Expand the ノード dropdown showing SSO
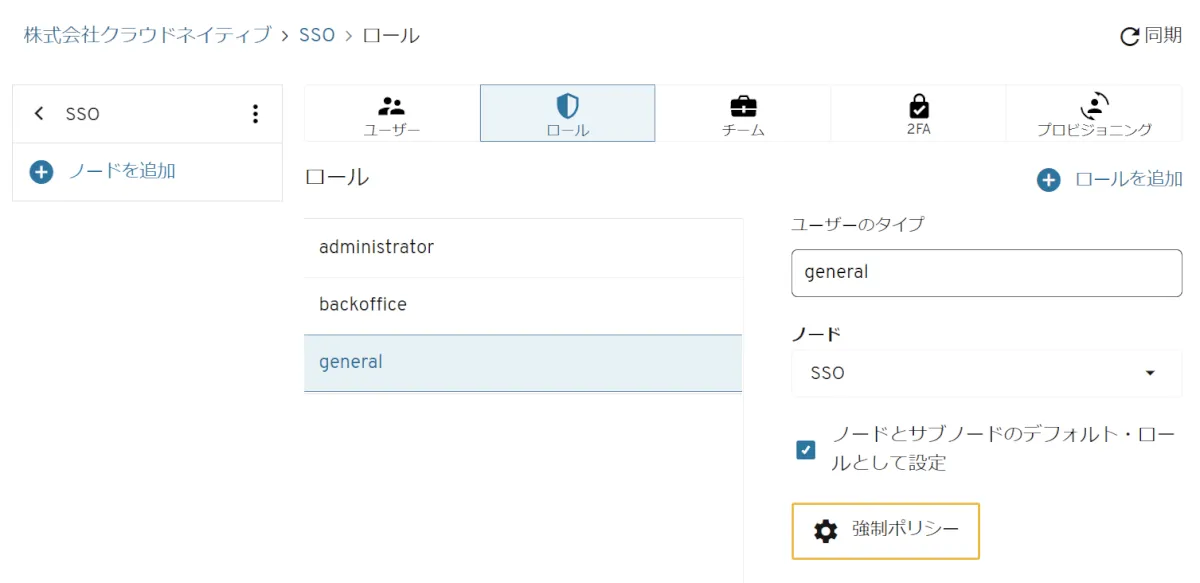The image size is (1200, 583). click(970, 373)
